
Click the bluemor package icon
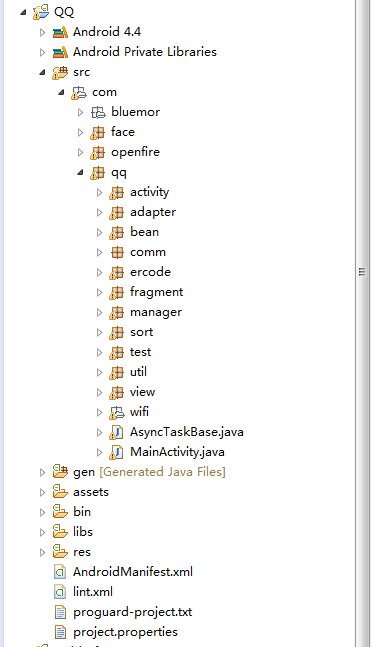click(98, 112)
